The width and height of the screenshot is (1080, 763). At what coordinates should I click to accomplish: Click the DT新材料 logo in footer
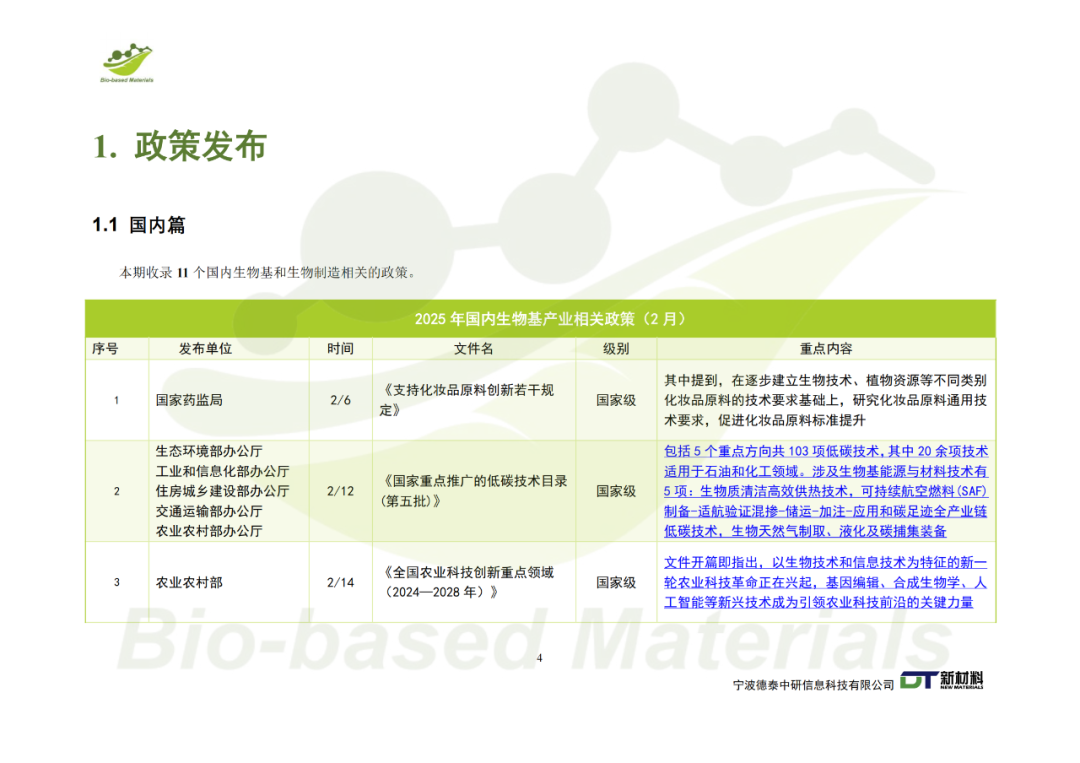[x=941, y=681]
